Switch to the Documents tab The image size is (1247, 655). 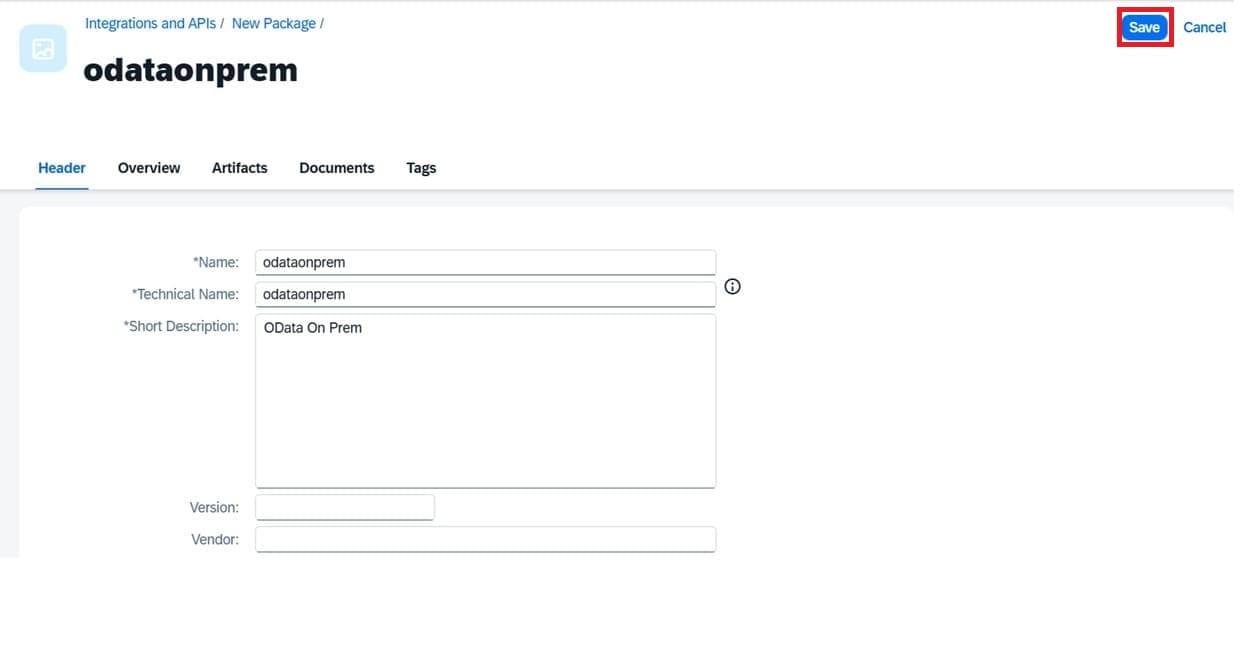coord(336,168)
